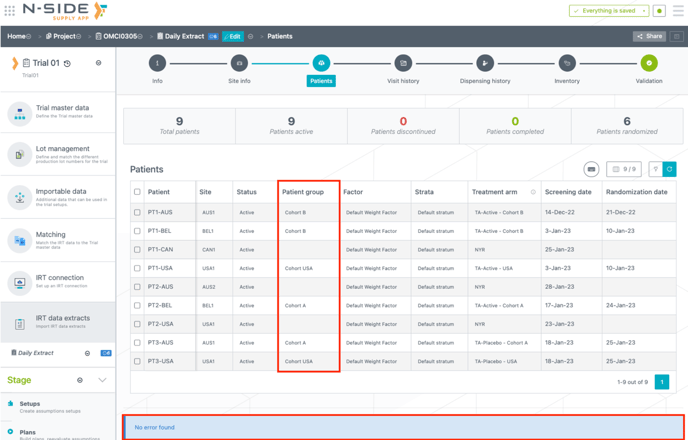Expand the Stage section chevron
The height and width of the screenshot is (440, 688).
102,380
